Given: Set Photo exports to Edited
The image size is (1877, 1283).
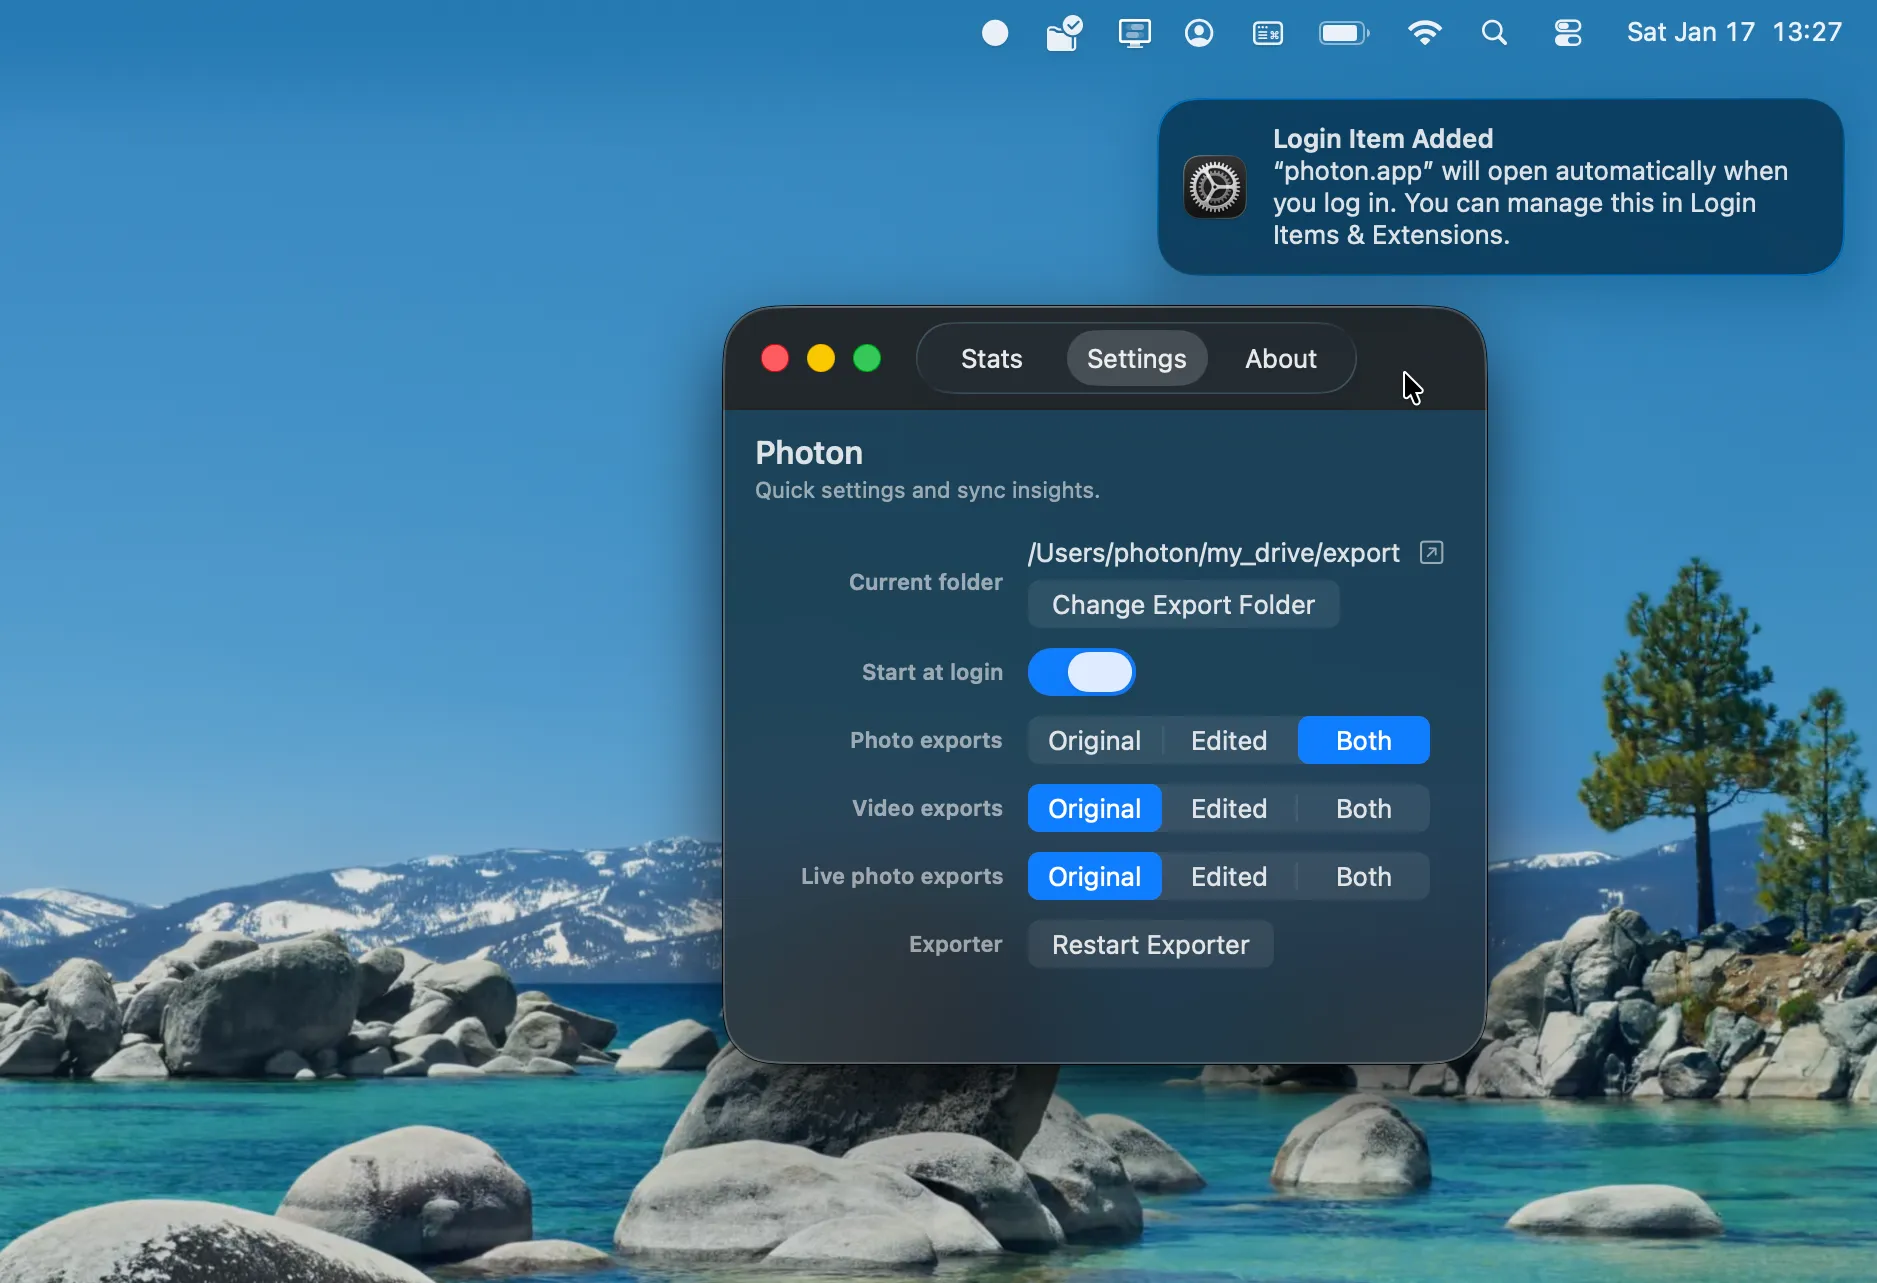Looking at the screenshot, I should pyautogui.click(x=1229, y=740).
